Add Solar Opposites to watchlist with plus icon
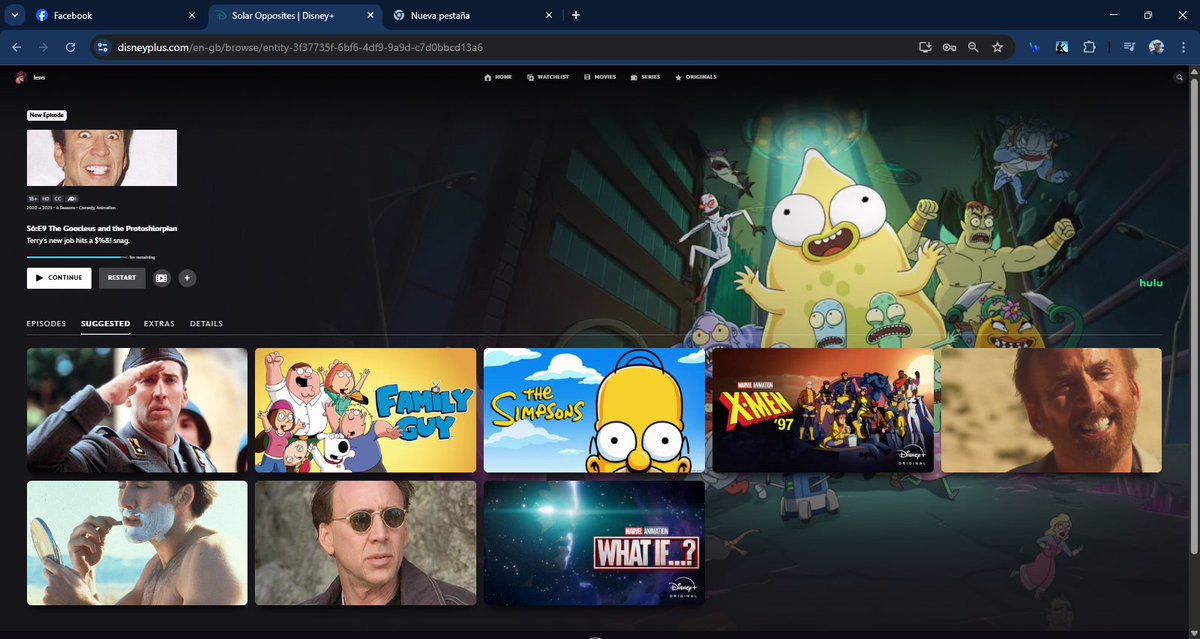 (x=187, y=278)
